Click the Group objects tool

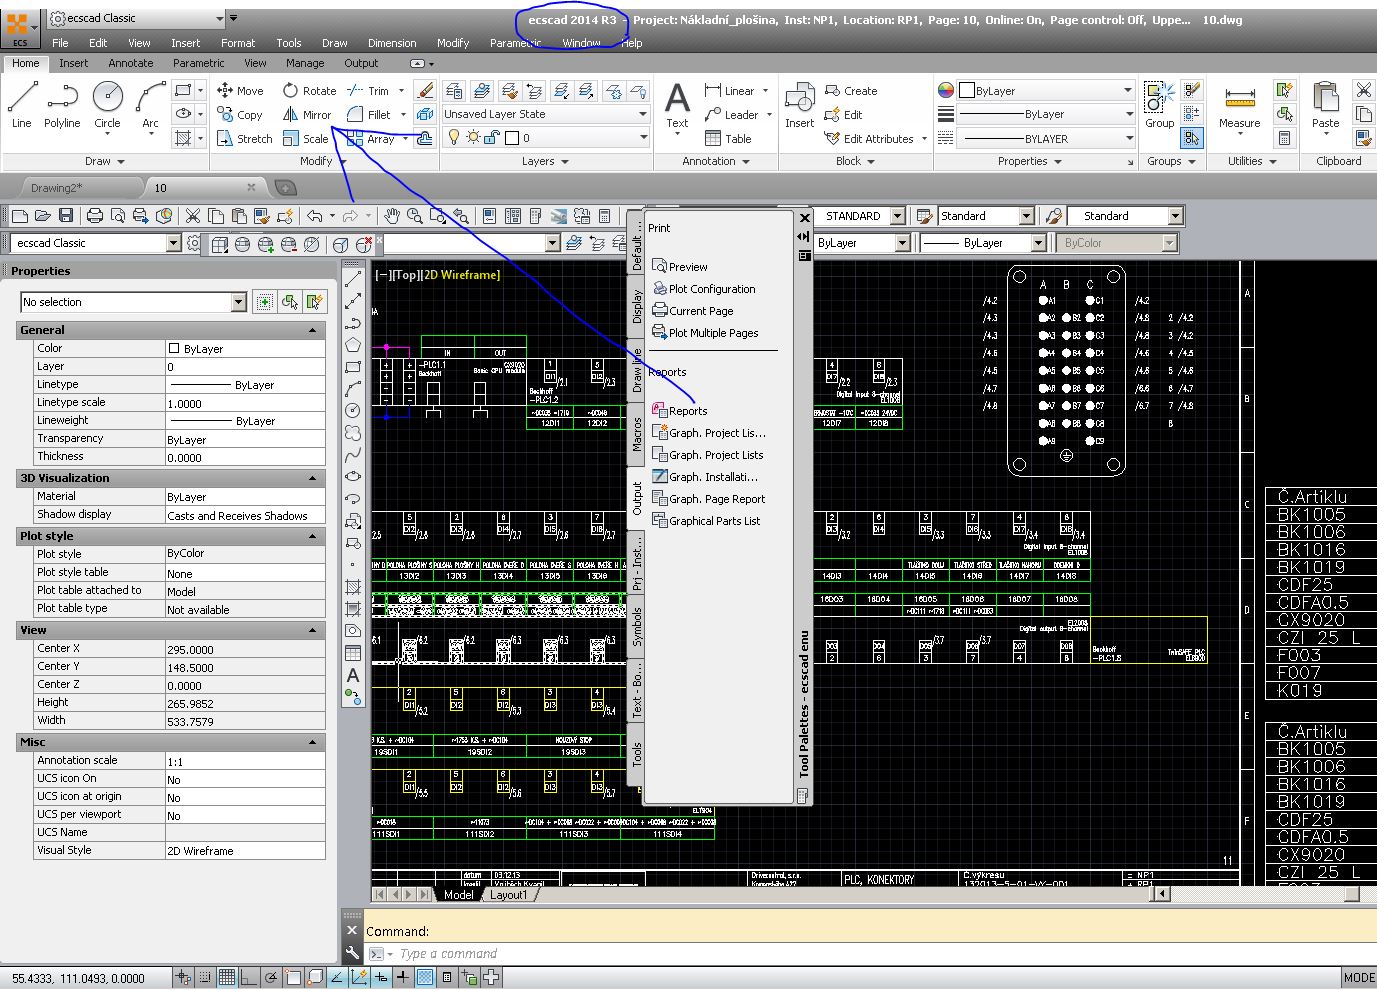click(1160, 106)
